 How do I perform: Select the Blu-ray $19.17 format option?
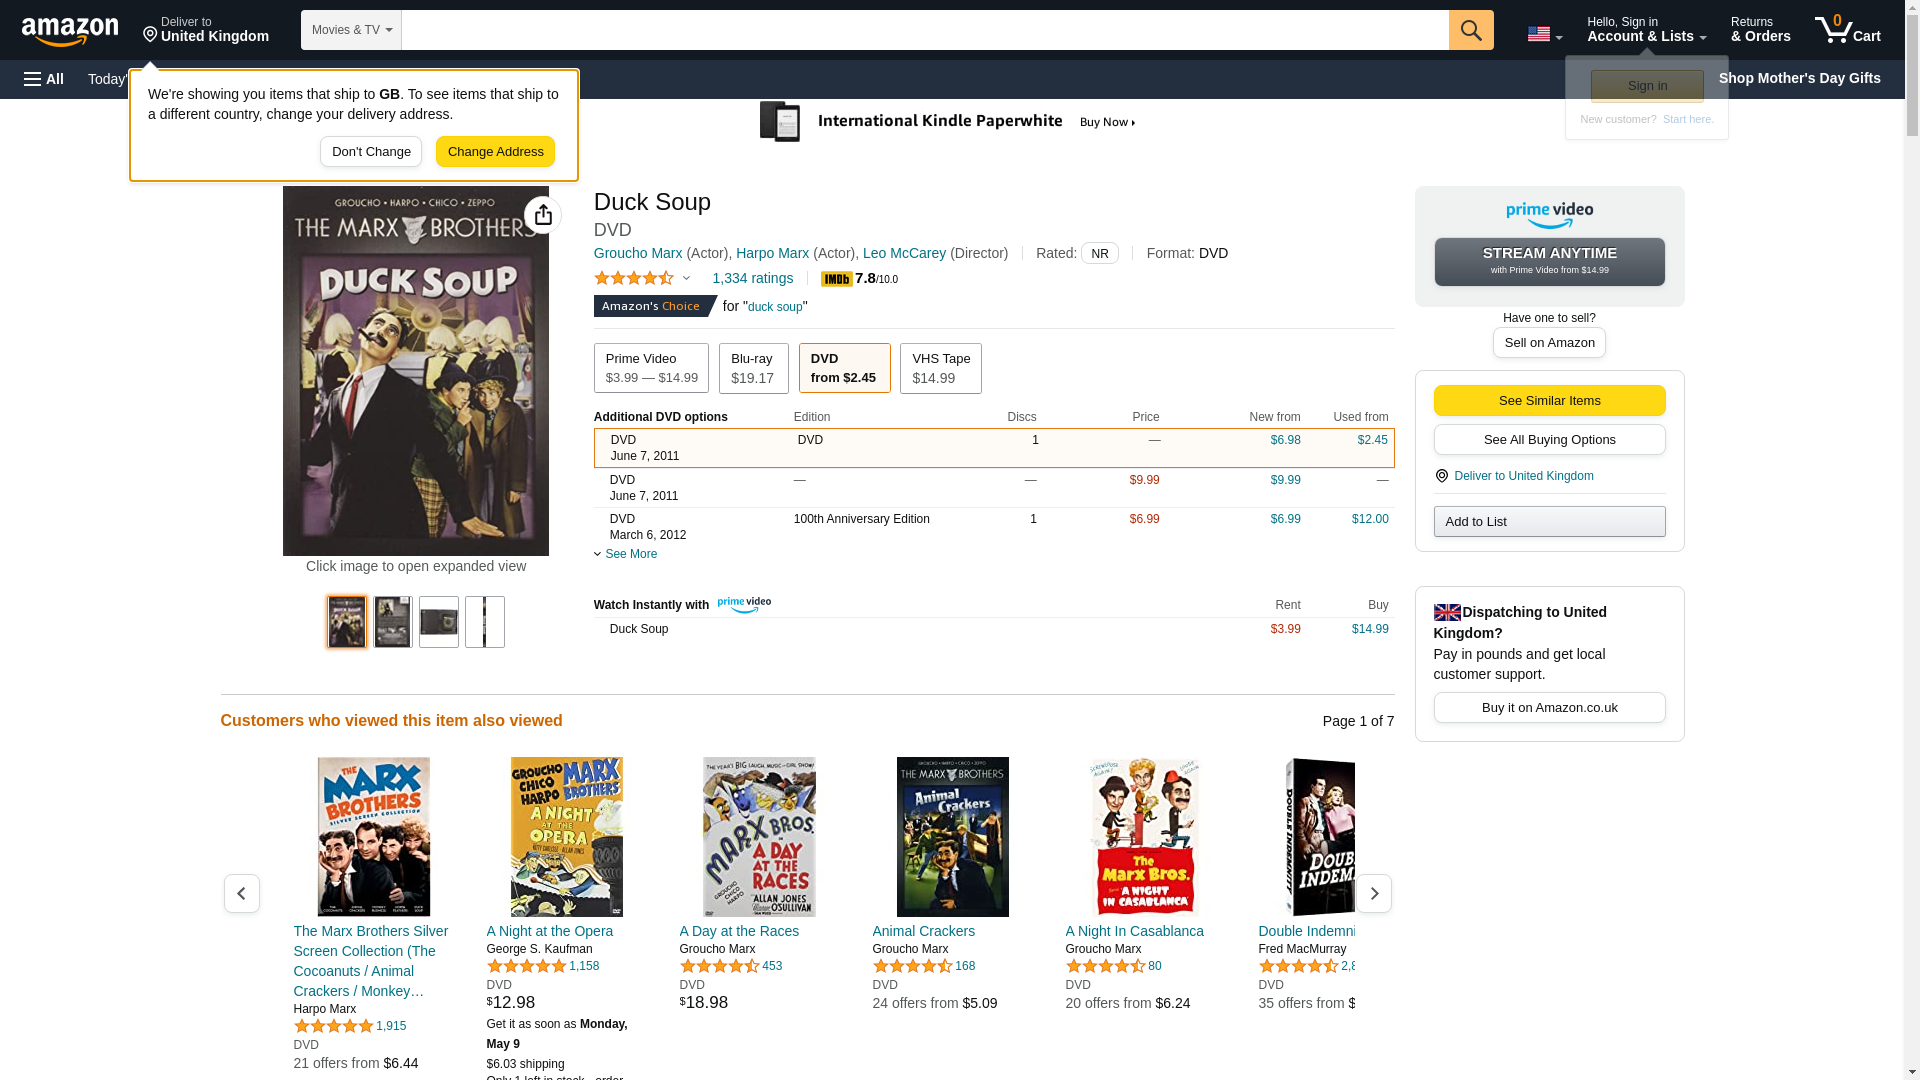pos(752,368)
